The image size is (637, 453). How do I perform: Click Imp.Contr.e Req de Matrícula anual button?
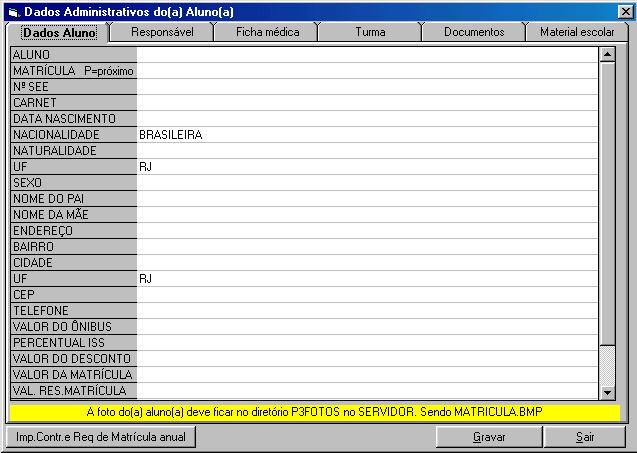99,437
